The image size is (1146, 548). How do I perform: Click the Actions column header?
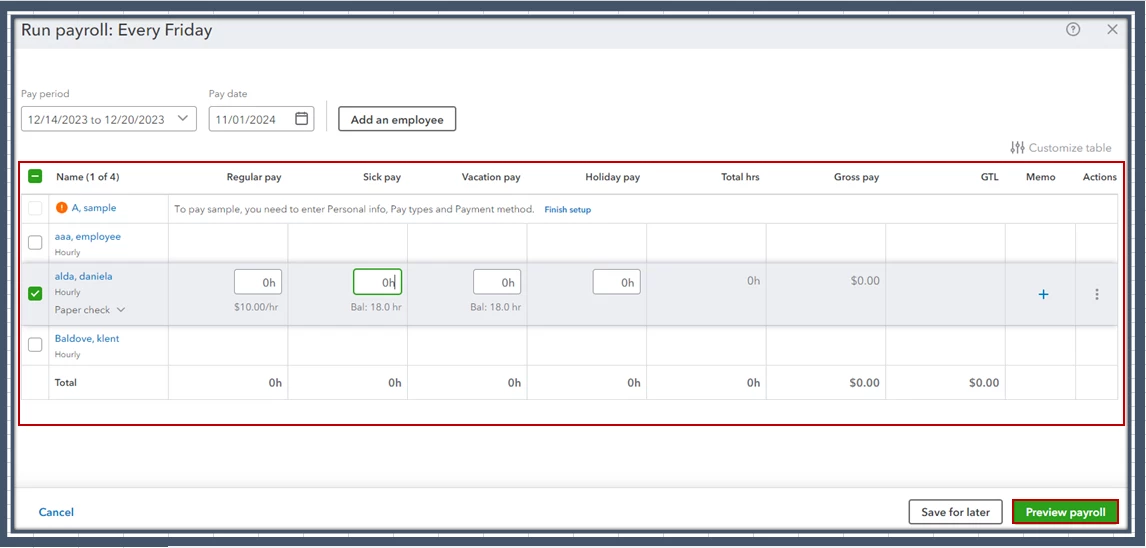(1100, 177)
